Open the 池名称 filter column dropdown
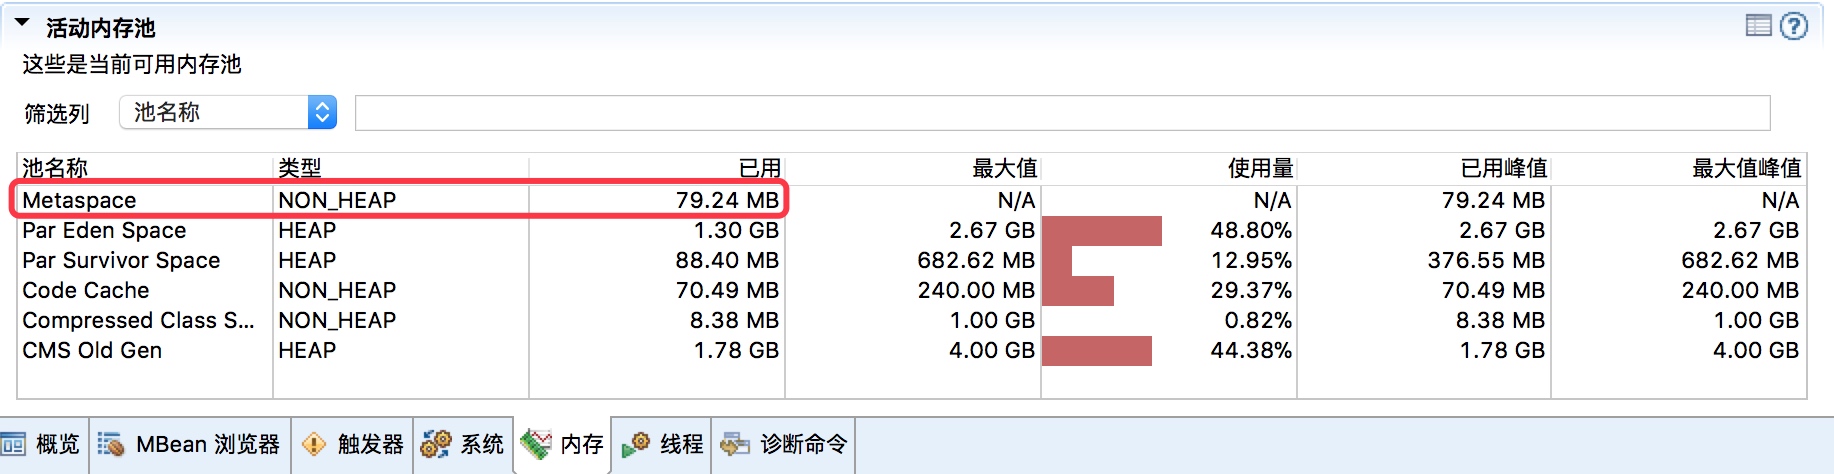1834x474 pixels. (228, 112)
